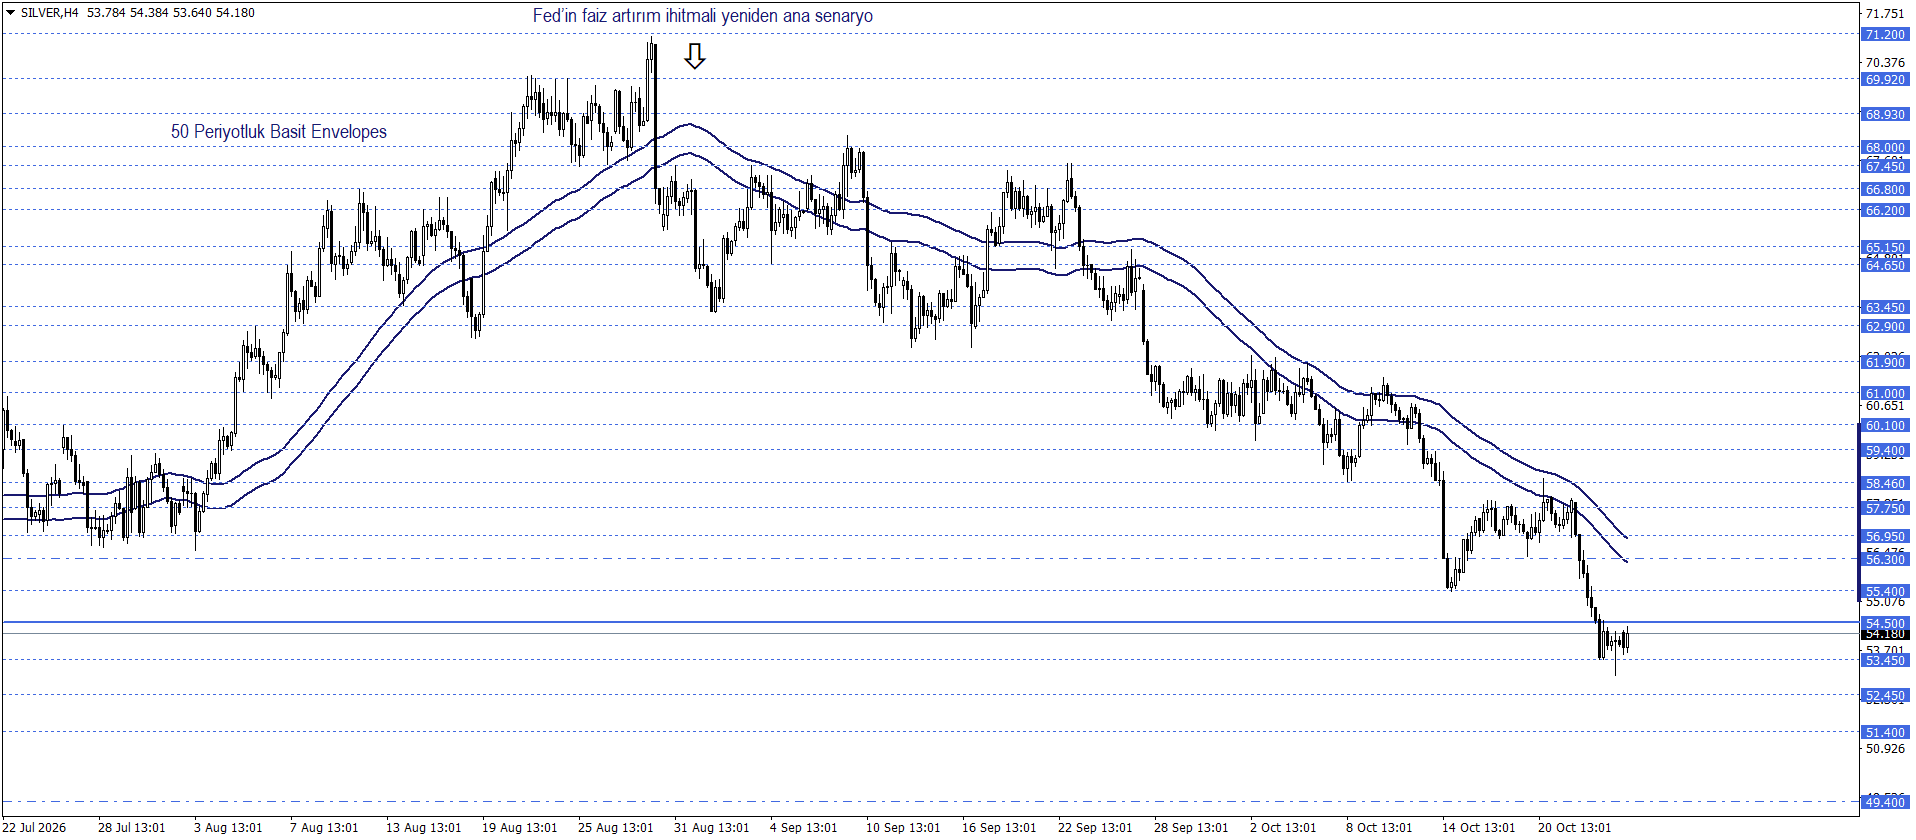Select the 66.800 price level label
This screenshot has height=840, width=1916.
(x=1885, y=190)
